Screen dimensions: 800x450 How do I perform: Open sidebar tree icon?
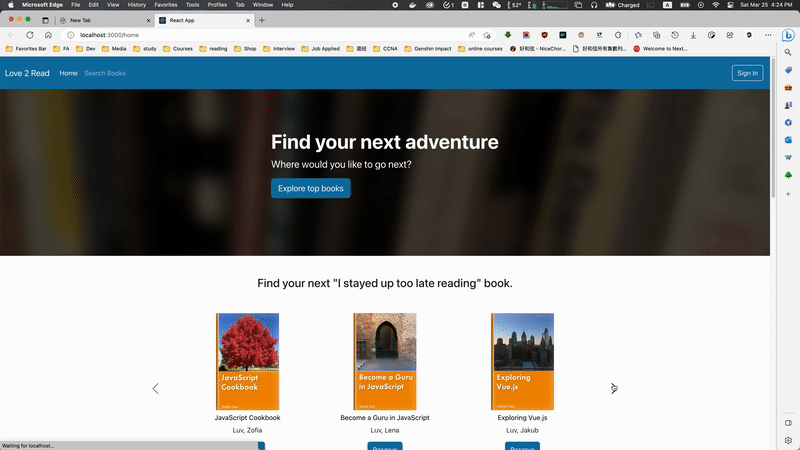coord(788,175)
